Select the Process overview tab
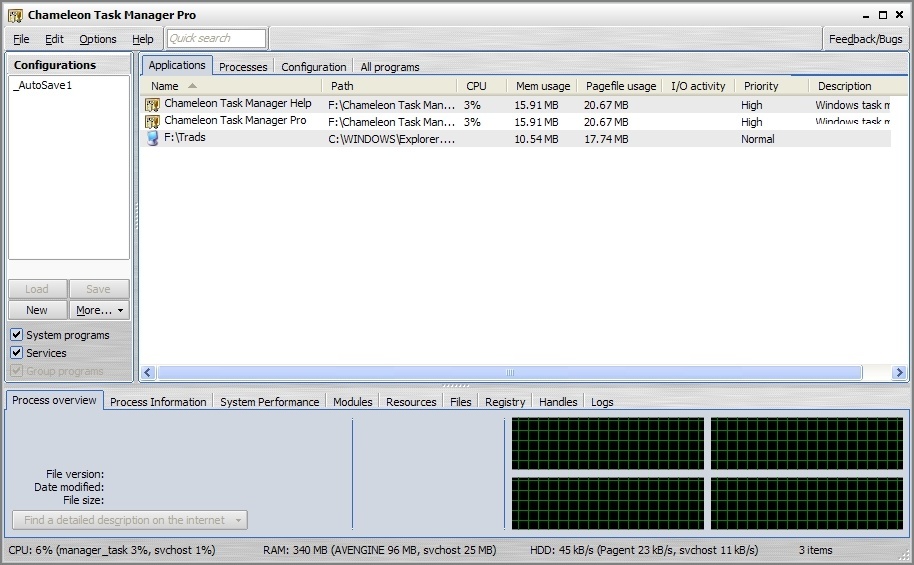Screen dimensions: 914x565 [x=54, y=400]
